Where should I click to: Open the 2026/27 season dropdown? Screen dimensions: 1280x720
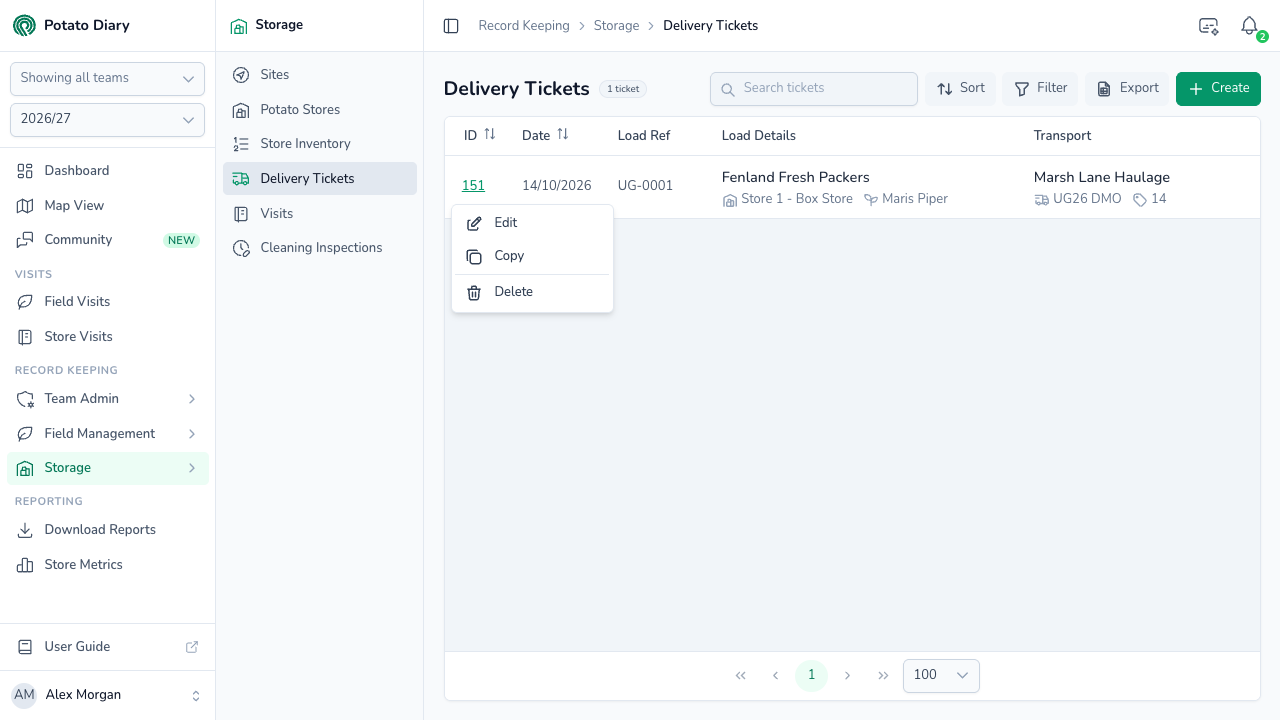[107, 120]
